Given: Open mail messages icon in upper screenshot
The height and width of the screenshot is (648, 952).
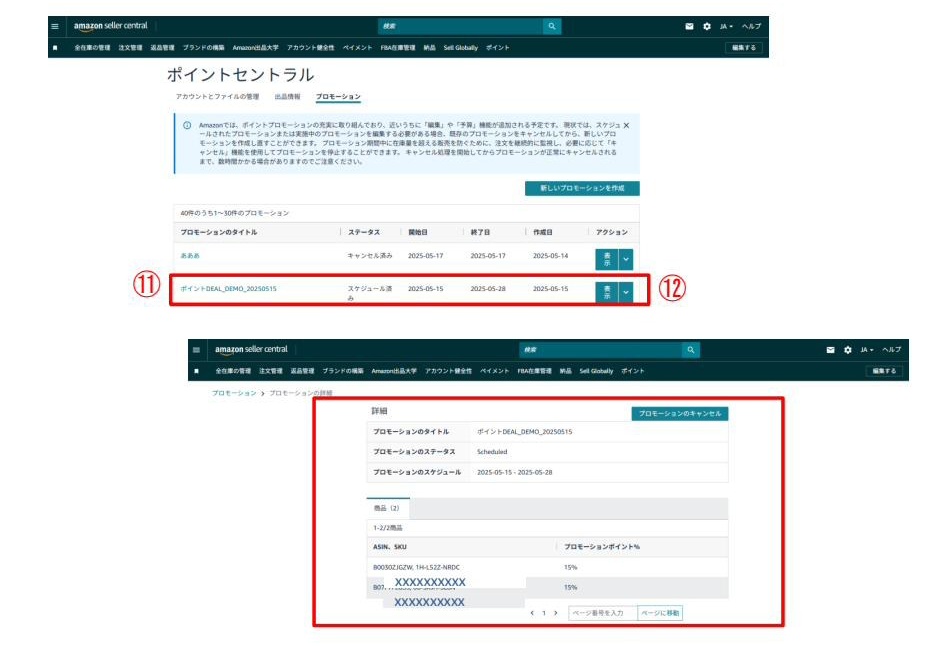Looking at the screenshot, I should [x=689, y=26].
